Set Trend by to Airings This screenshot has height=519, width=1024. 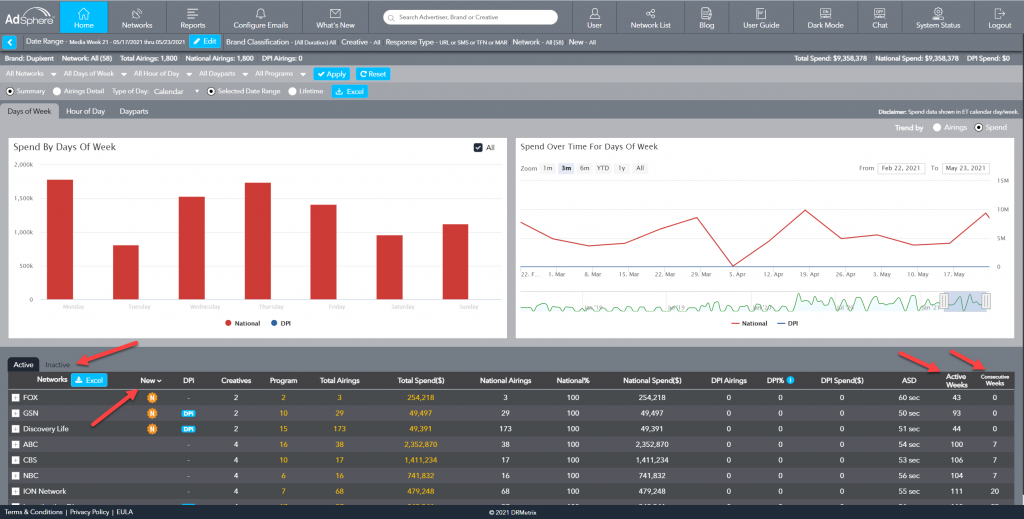click(937, 127)
